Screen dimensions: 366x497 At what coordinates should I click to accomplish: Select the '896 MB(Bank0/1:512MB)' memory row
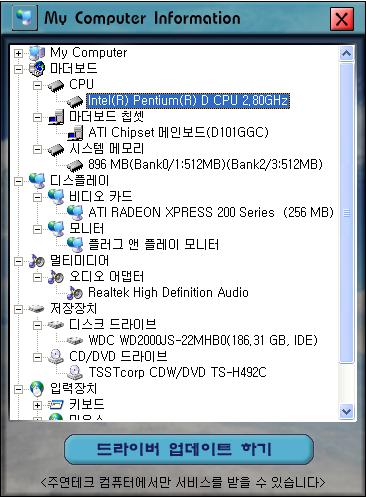[205, 165]
